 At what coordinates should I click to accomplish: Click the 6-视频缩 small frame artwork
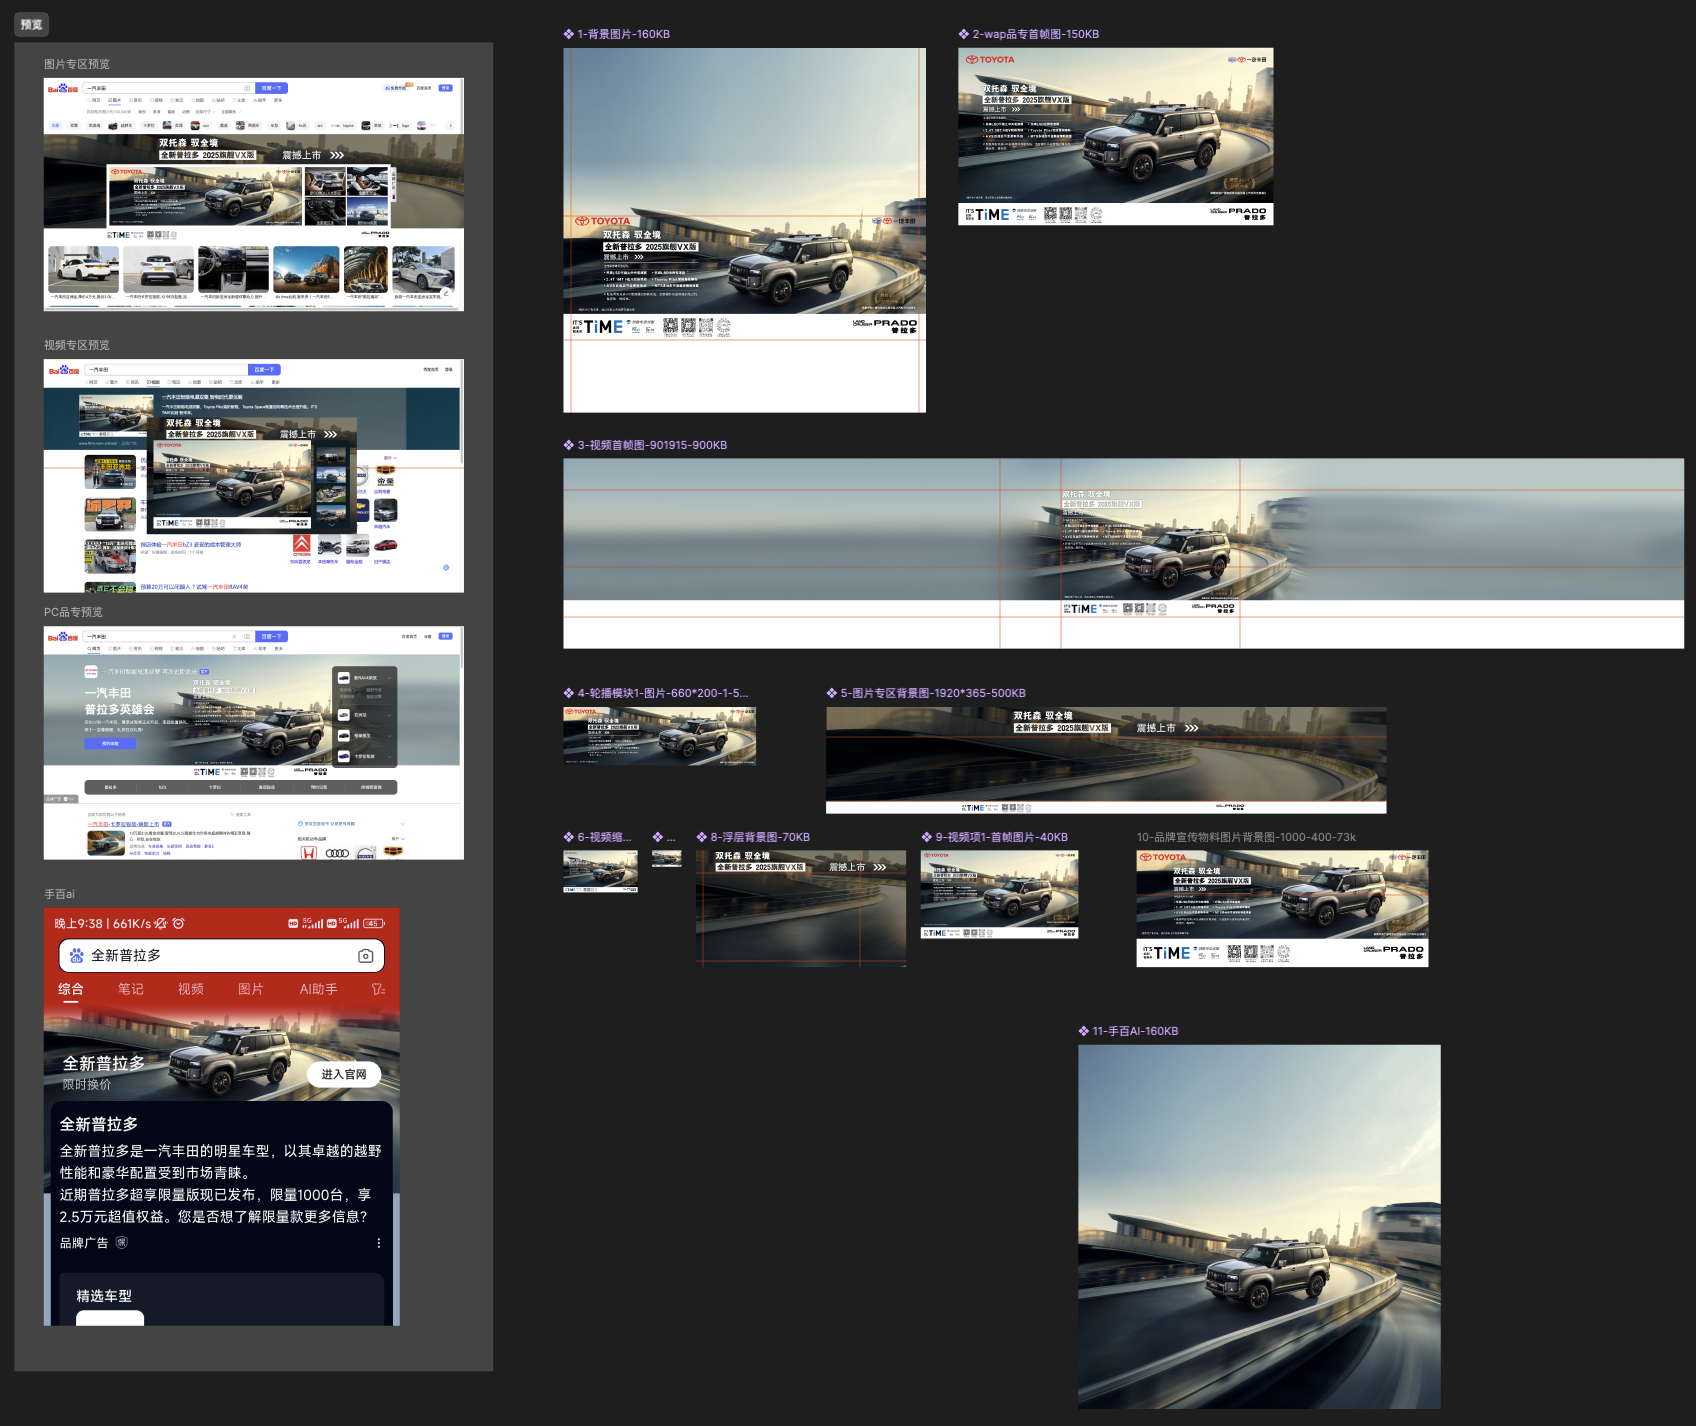coord(600,871)
